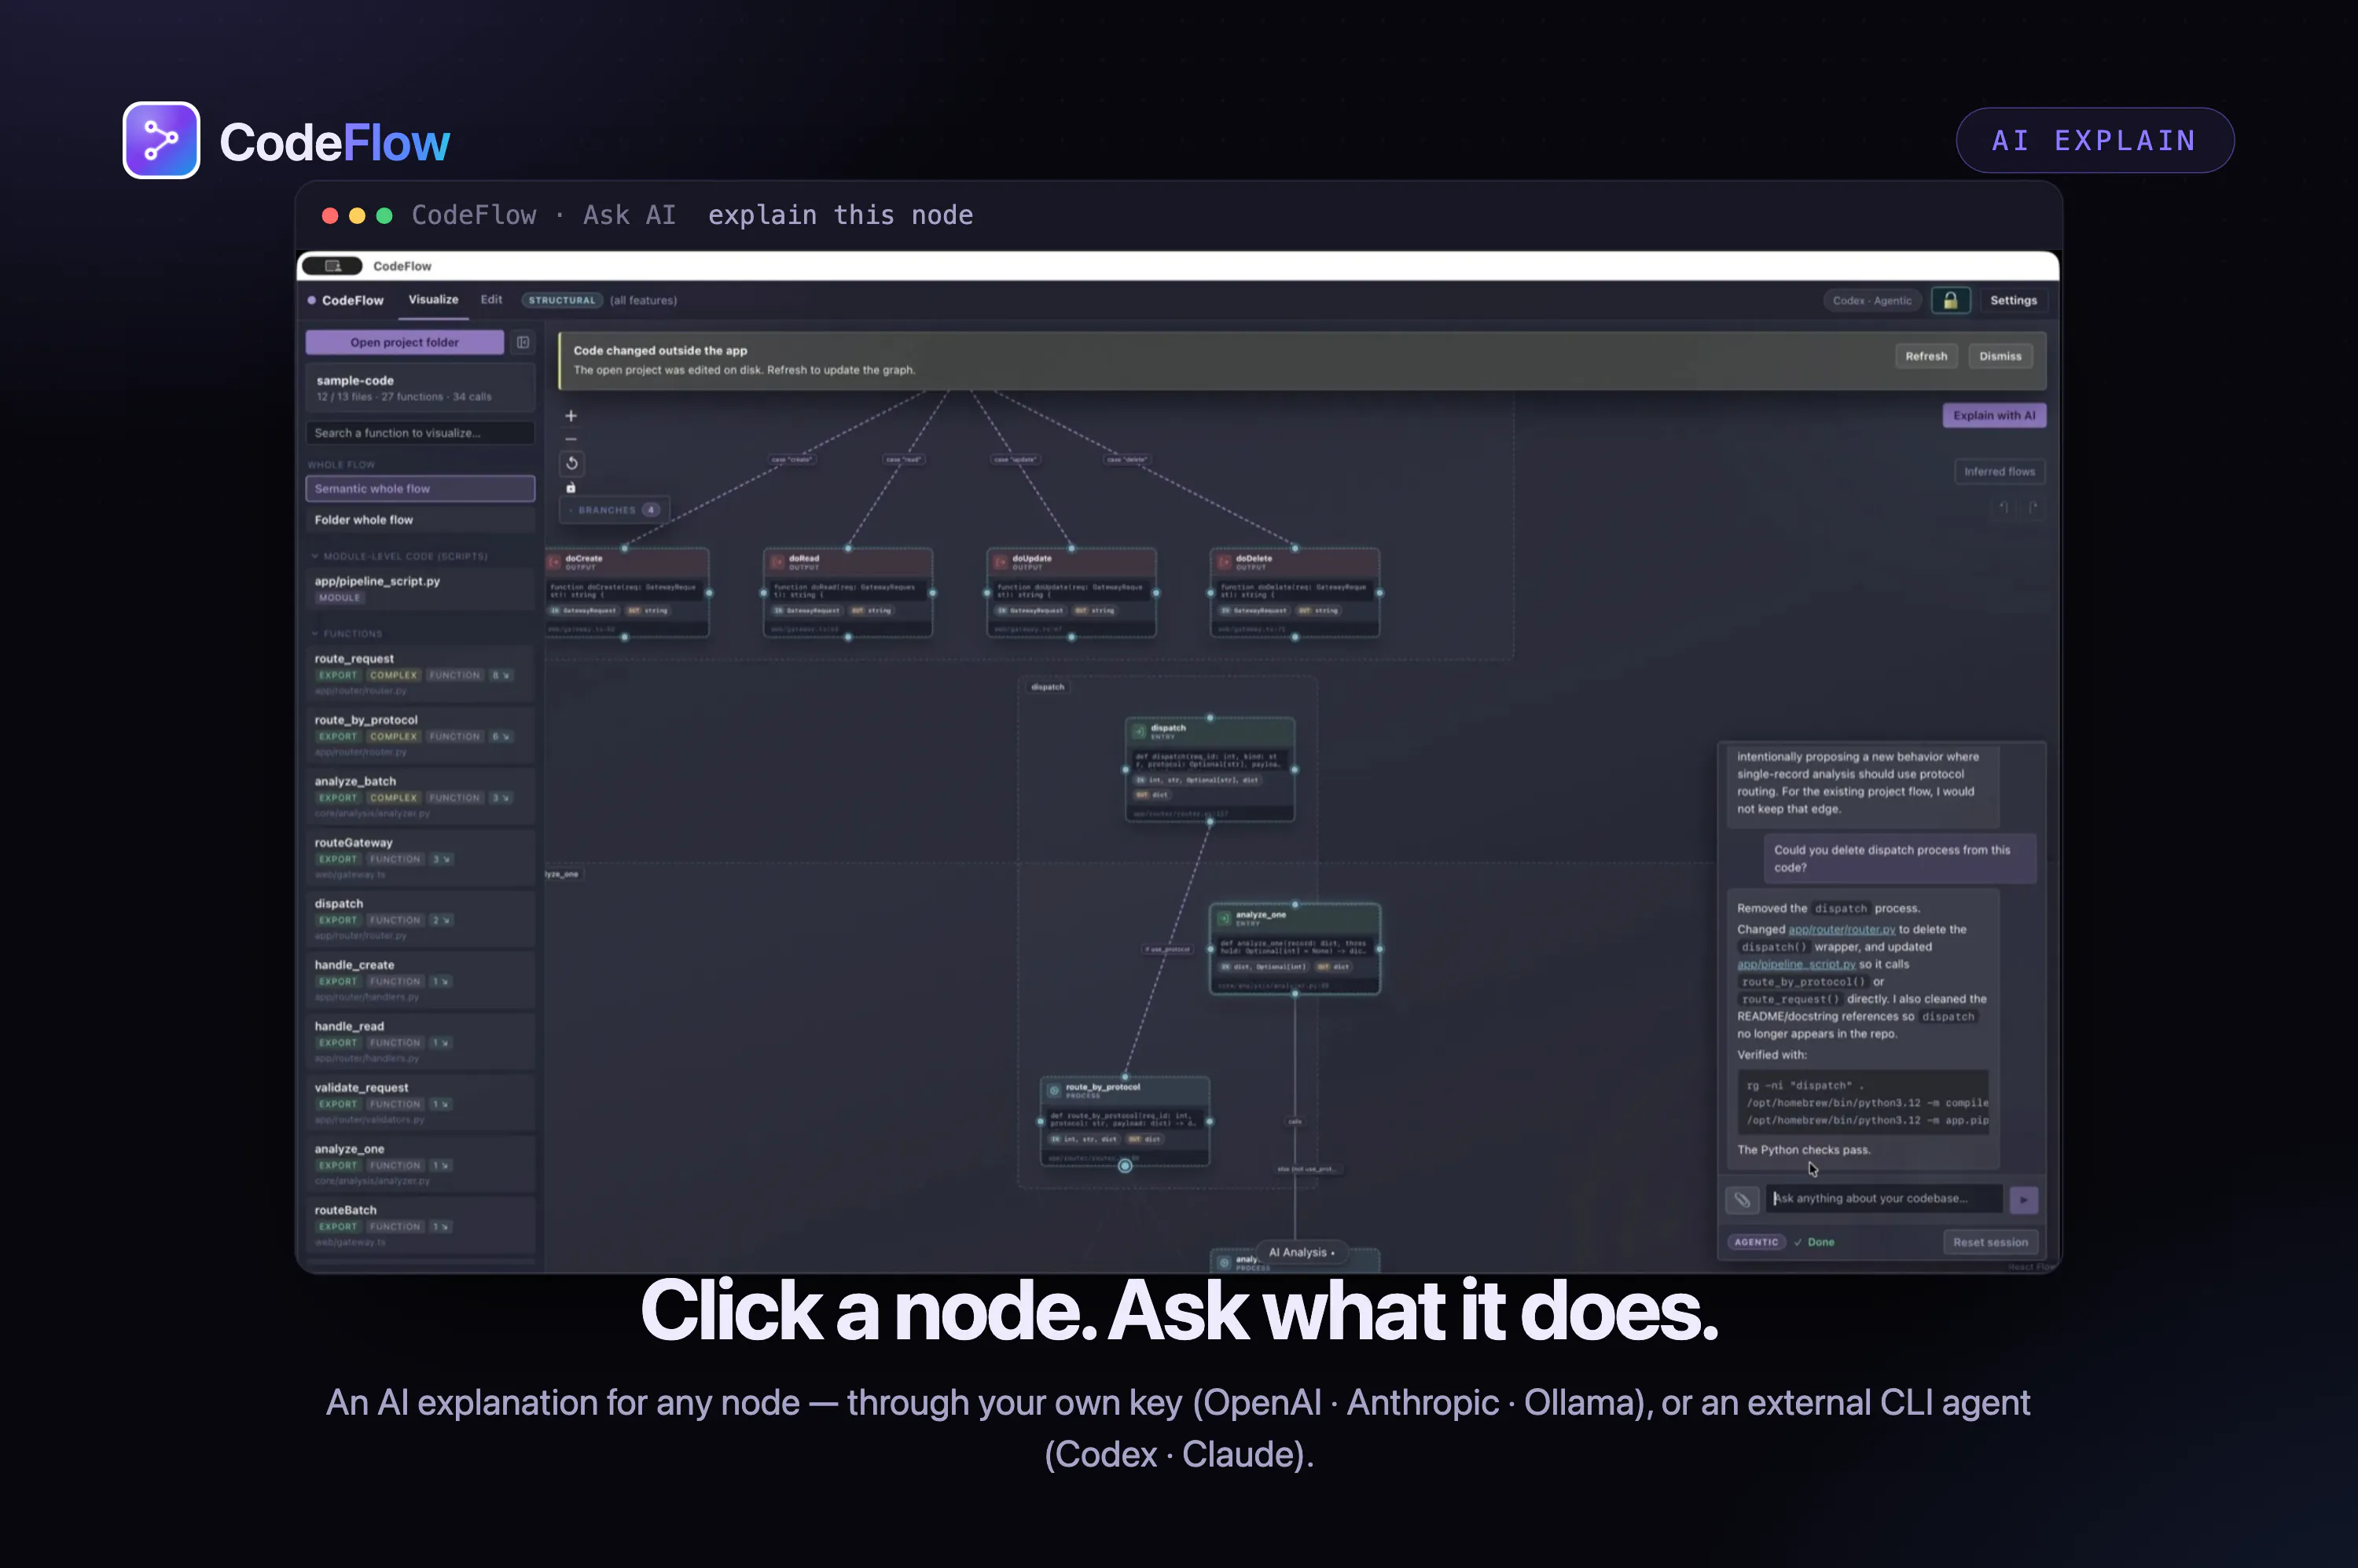Click the gold padlock icon near Settings
Screen dimensions: 2358x1568
(1950, 300)
